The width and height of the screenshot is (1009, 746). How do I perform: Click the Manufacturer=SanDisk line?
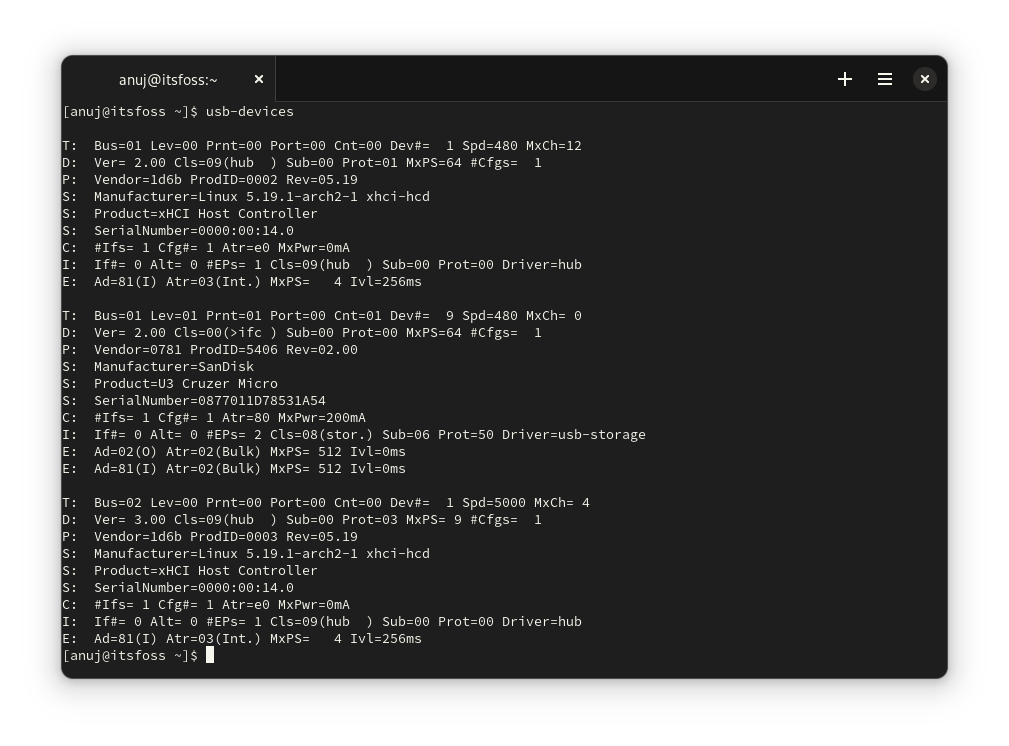(x=175, y=366)
